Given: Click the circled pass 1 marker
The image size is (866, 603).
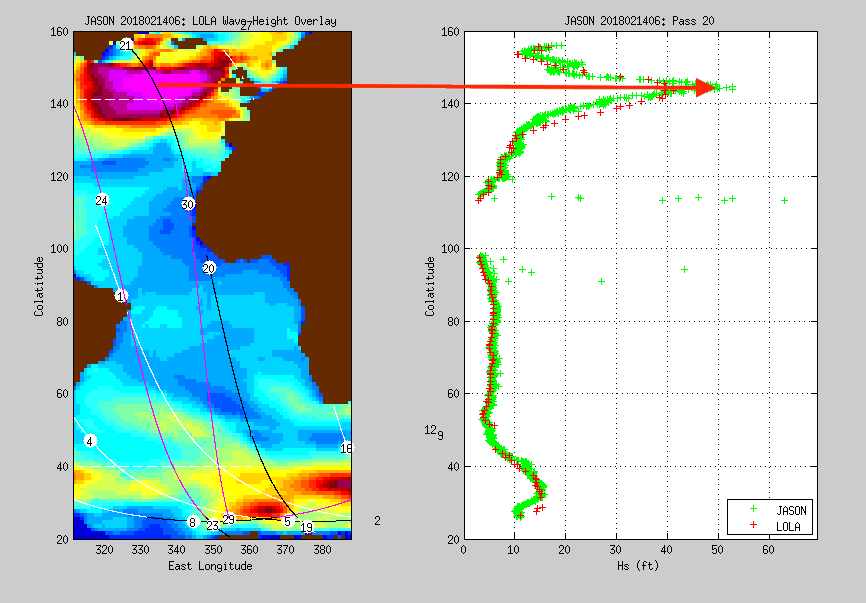Looking at the screenshot, I should click(x=121, y=296).
